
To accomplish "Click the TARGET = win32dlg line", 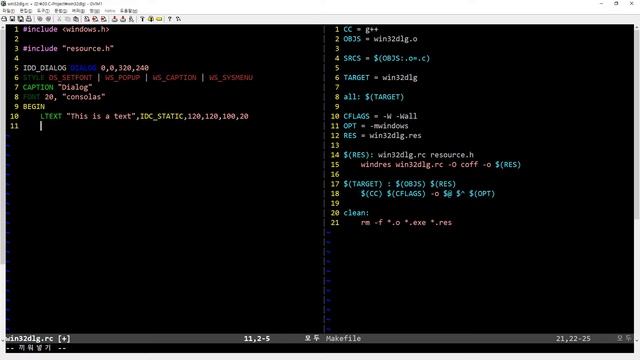I will pos(380,78).
